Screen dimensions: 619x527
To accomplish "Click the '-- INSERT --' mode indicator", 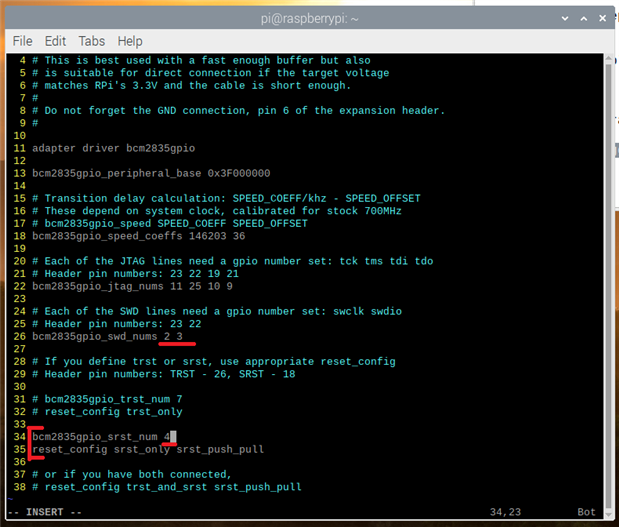I will tap(45, 512).
